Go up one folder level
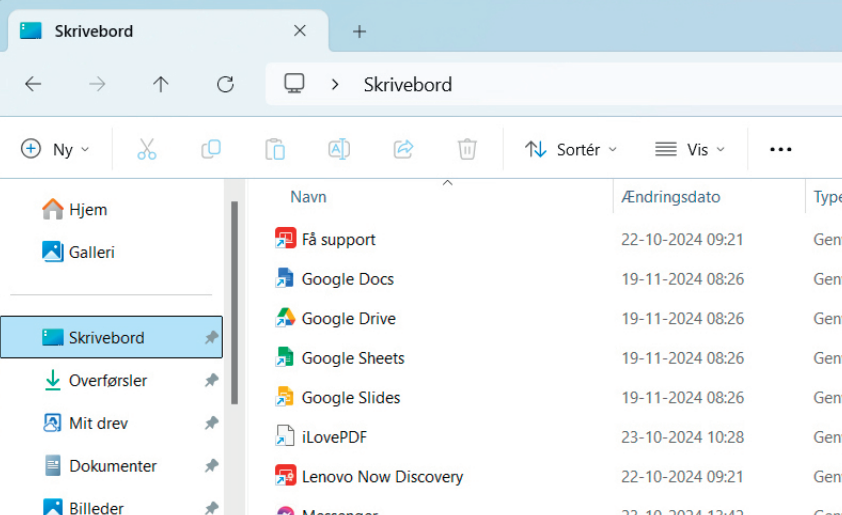Screen dimensions: 842x515 [x=161, y=84]
